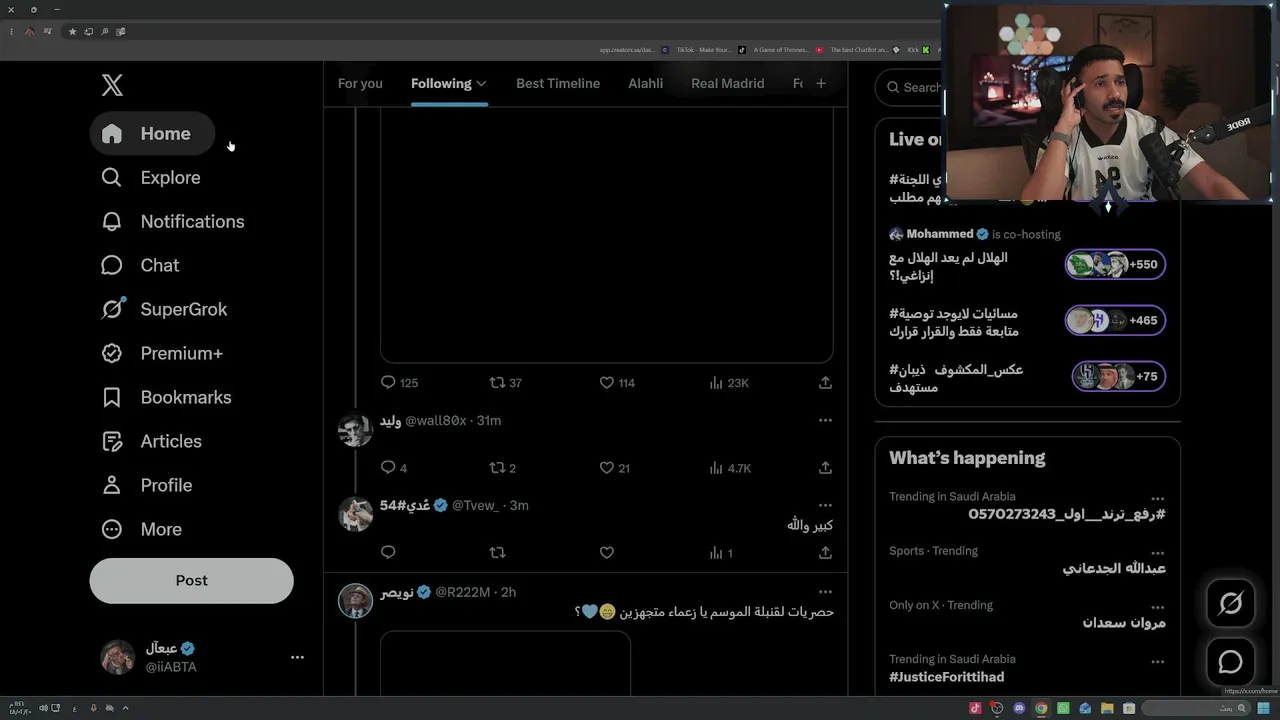This screenshot has height=720, width=1280.
Task: Open Notifications in the sidebar
Action: [173, 222]
